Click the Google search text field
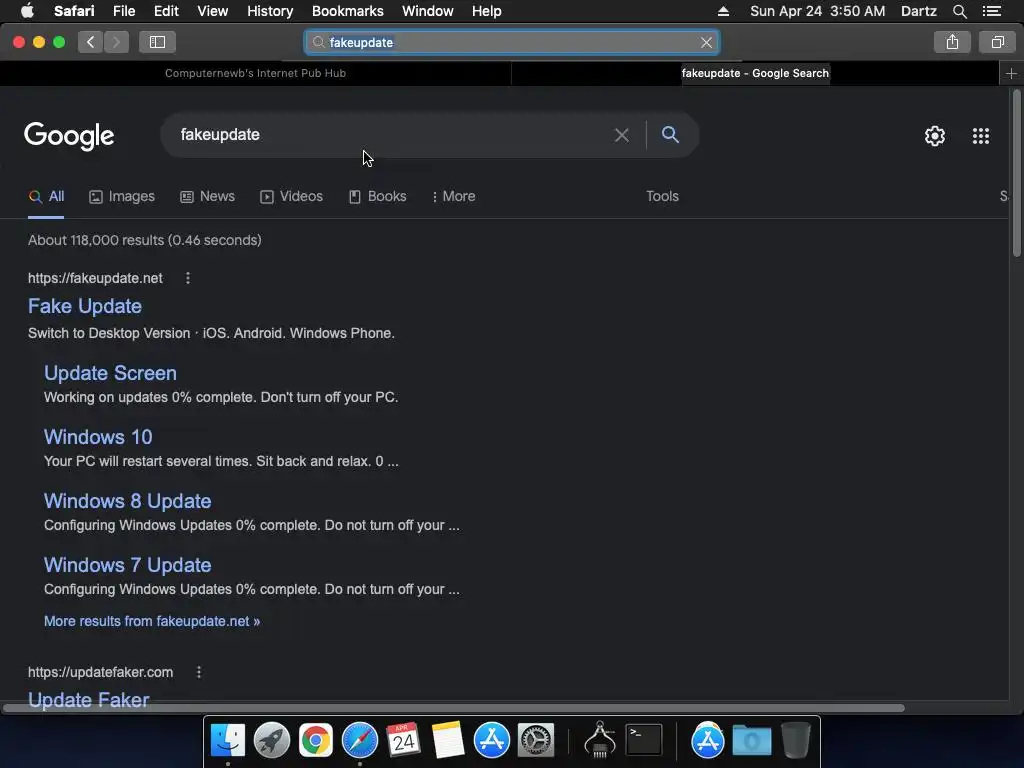Screen dimensions: 1024x768 point(392,135)
